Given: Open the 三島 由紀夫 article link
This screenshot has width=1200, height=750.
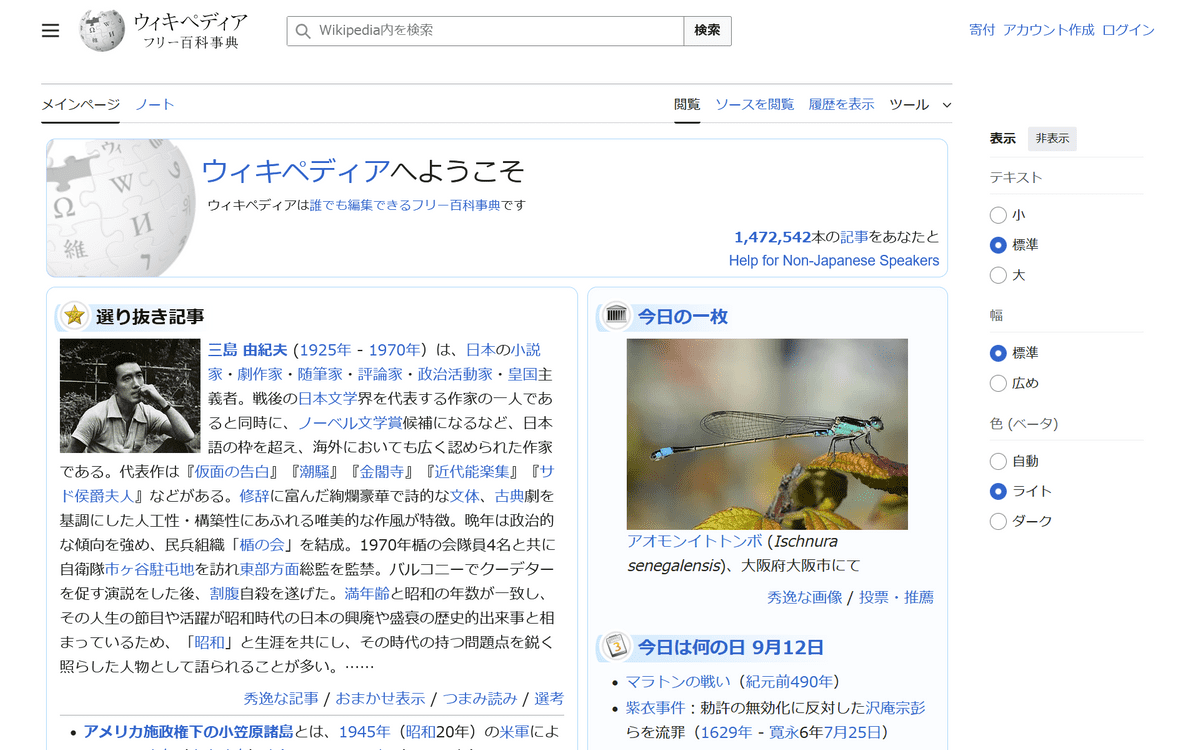Looking at the screenshot, I should point(247,349).
